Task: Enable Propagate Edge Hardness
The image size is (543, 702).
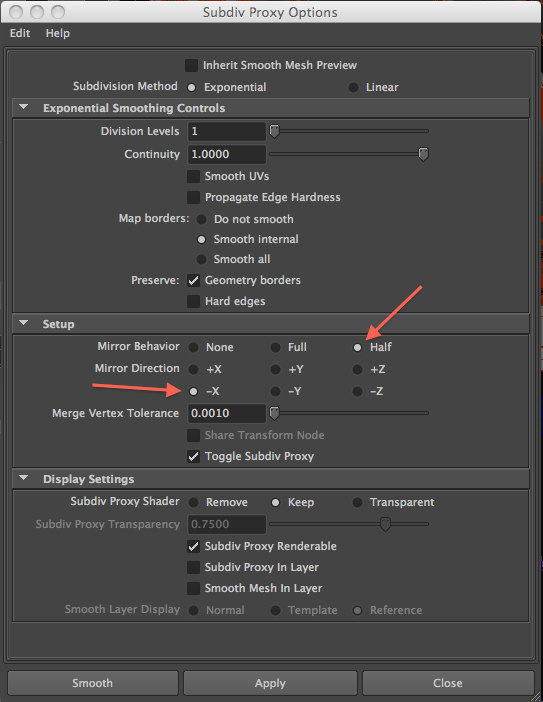Action: coord(193,197)
